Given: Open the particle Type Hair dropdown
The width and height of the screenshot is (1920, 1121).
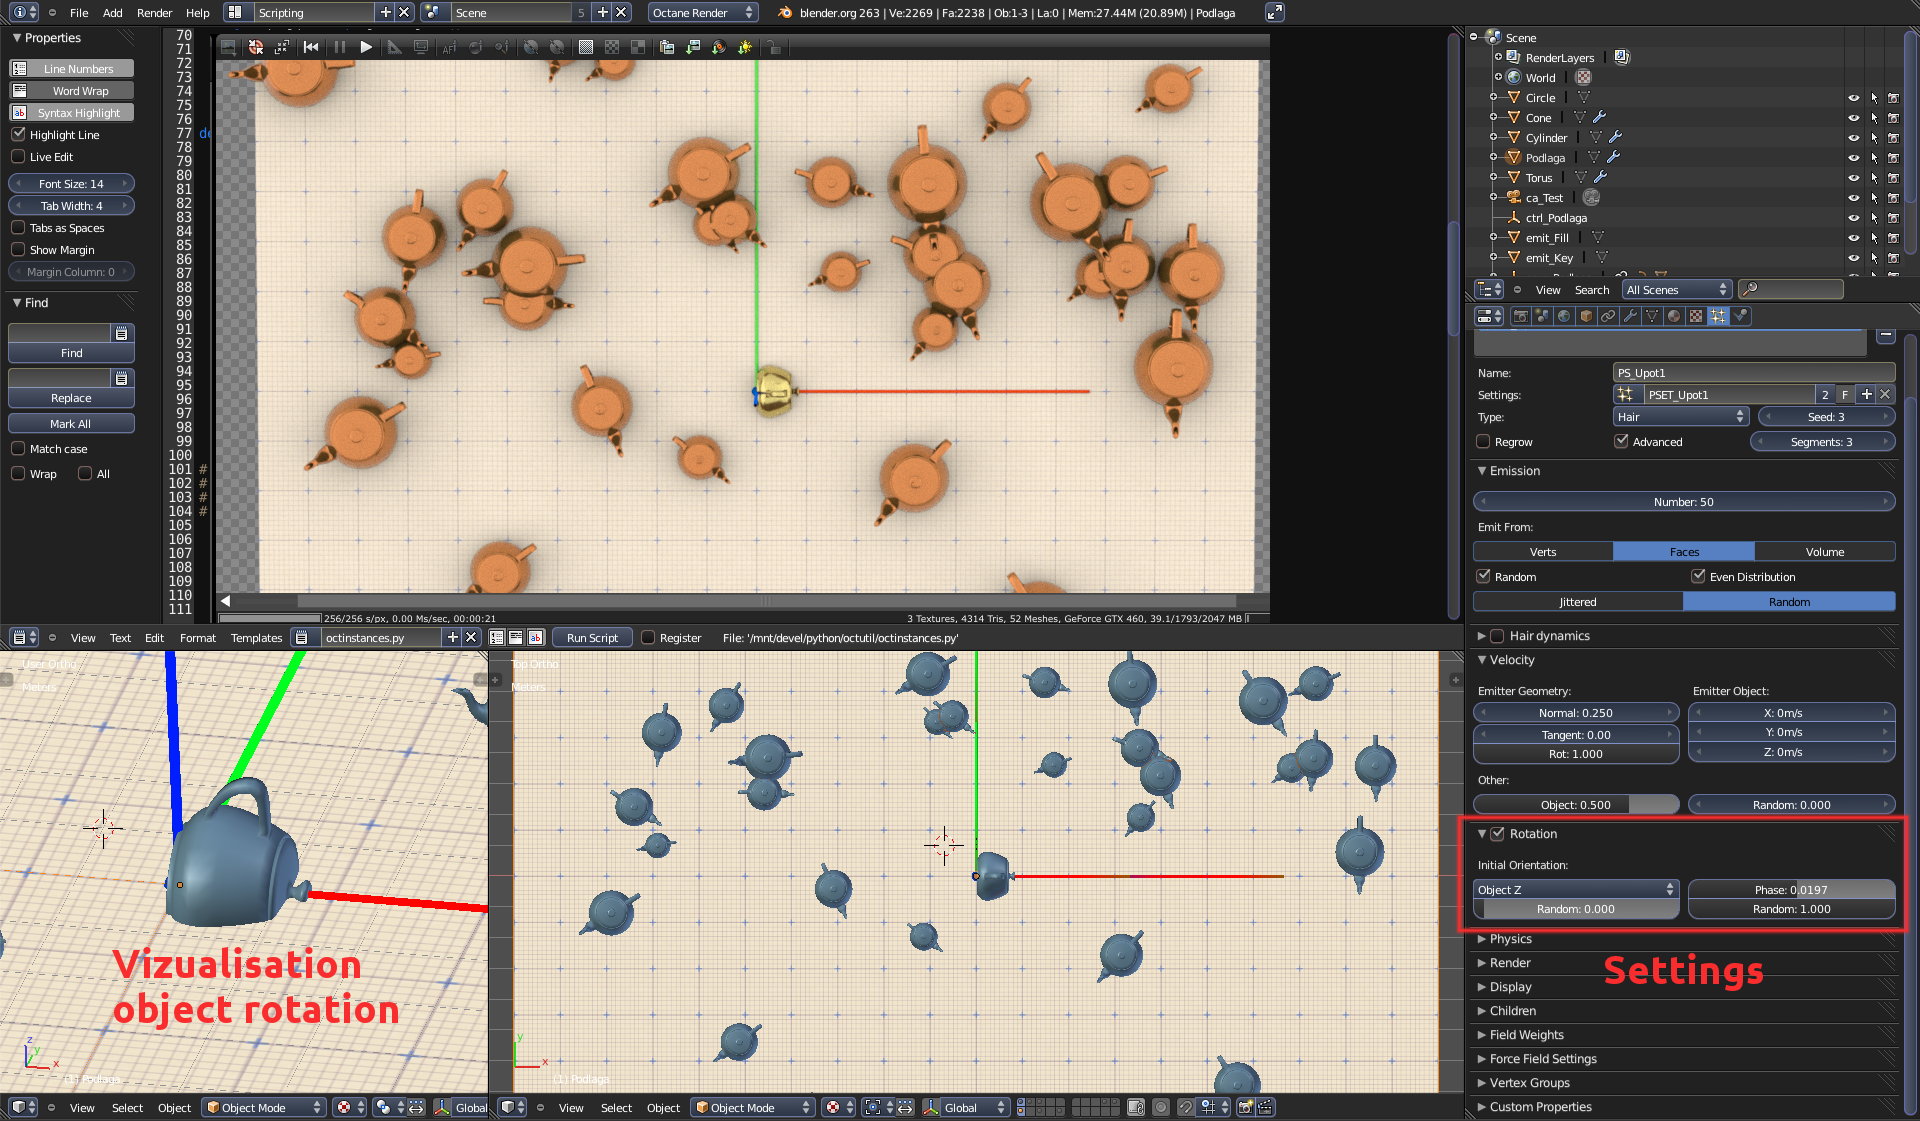Looking at the screenshot, I should tap(1680, 417).
